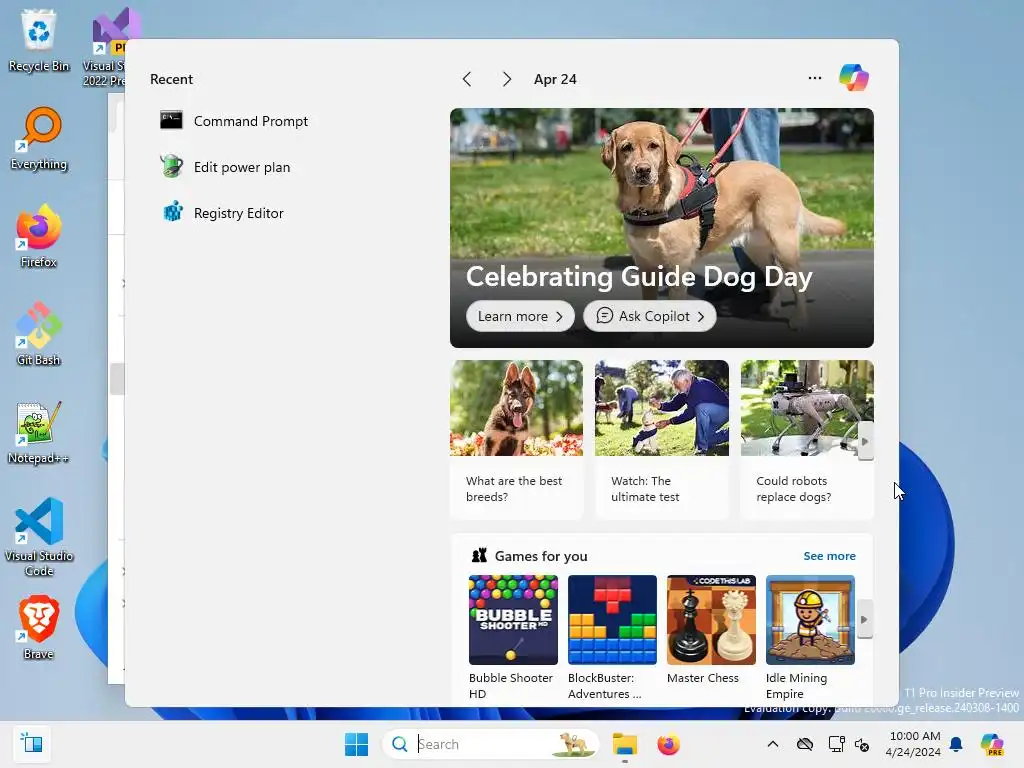Open Master Chess game tile

tap(711, 630)
